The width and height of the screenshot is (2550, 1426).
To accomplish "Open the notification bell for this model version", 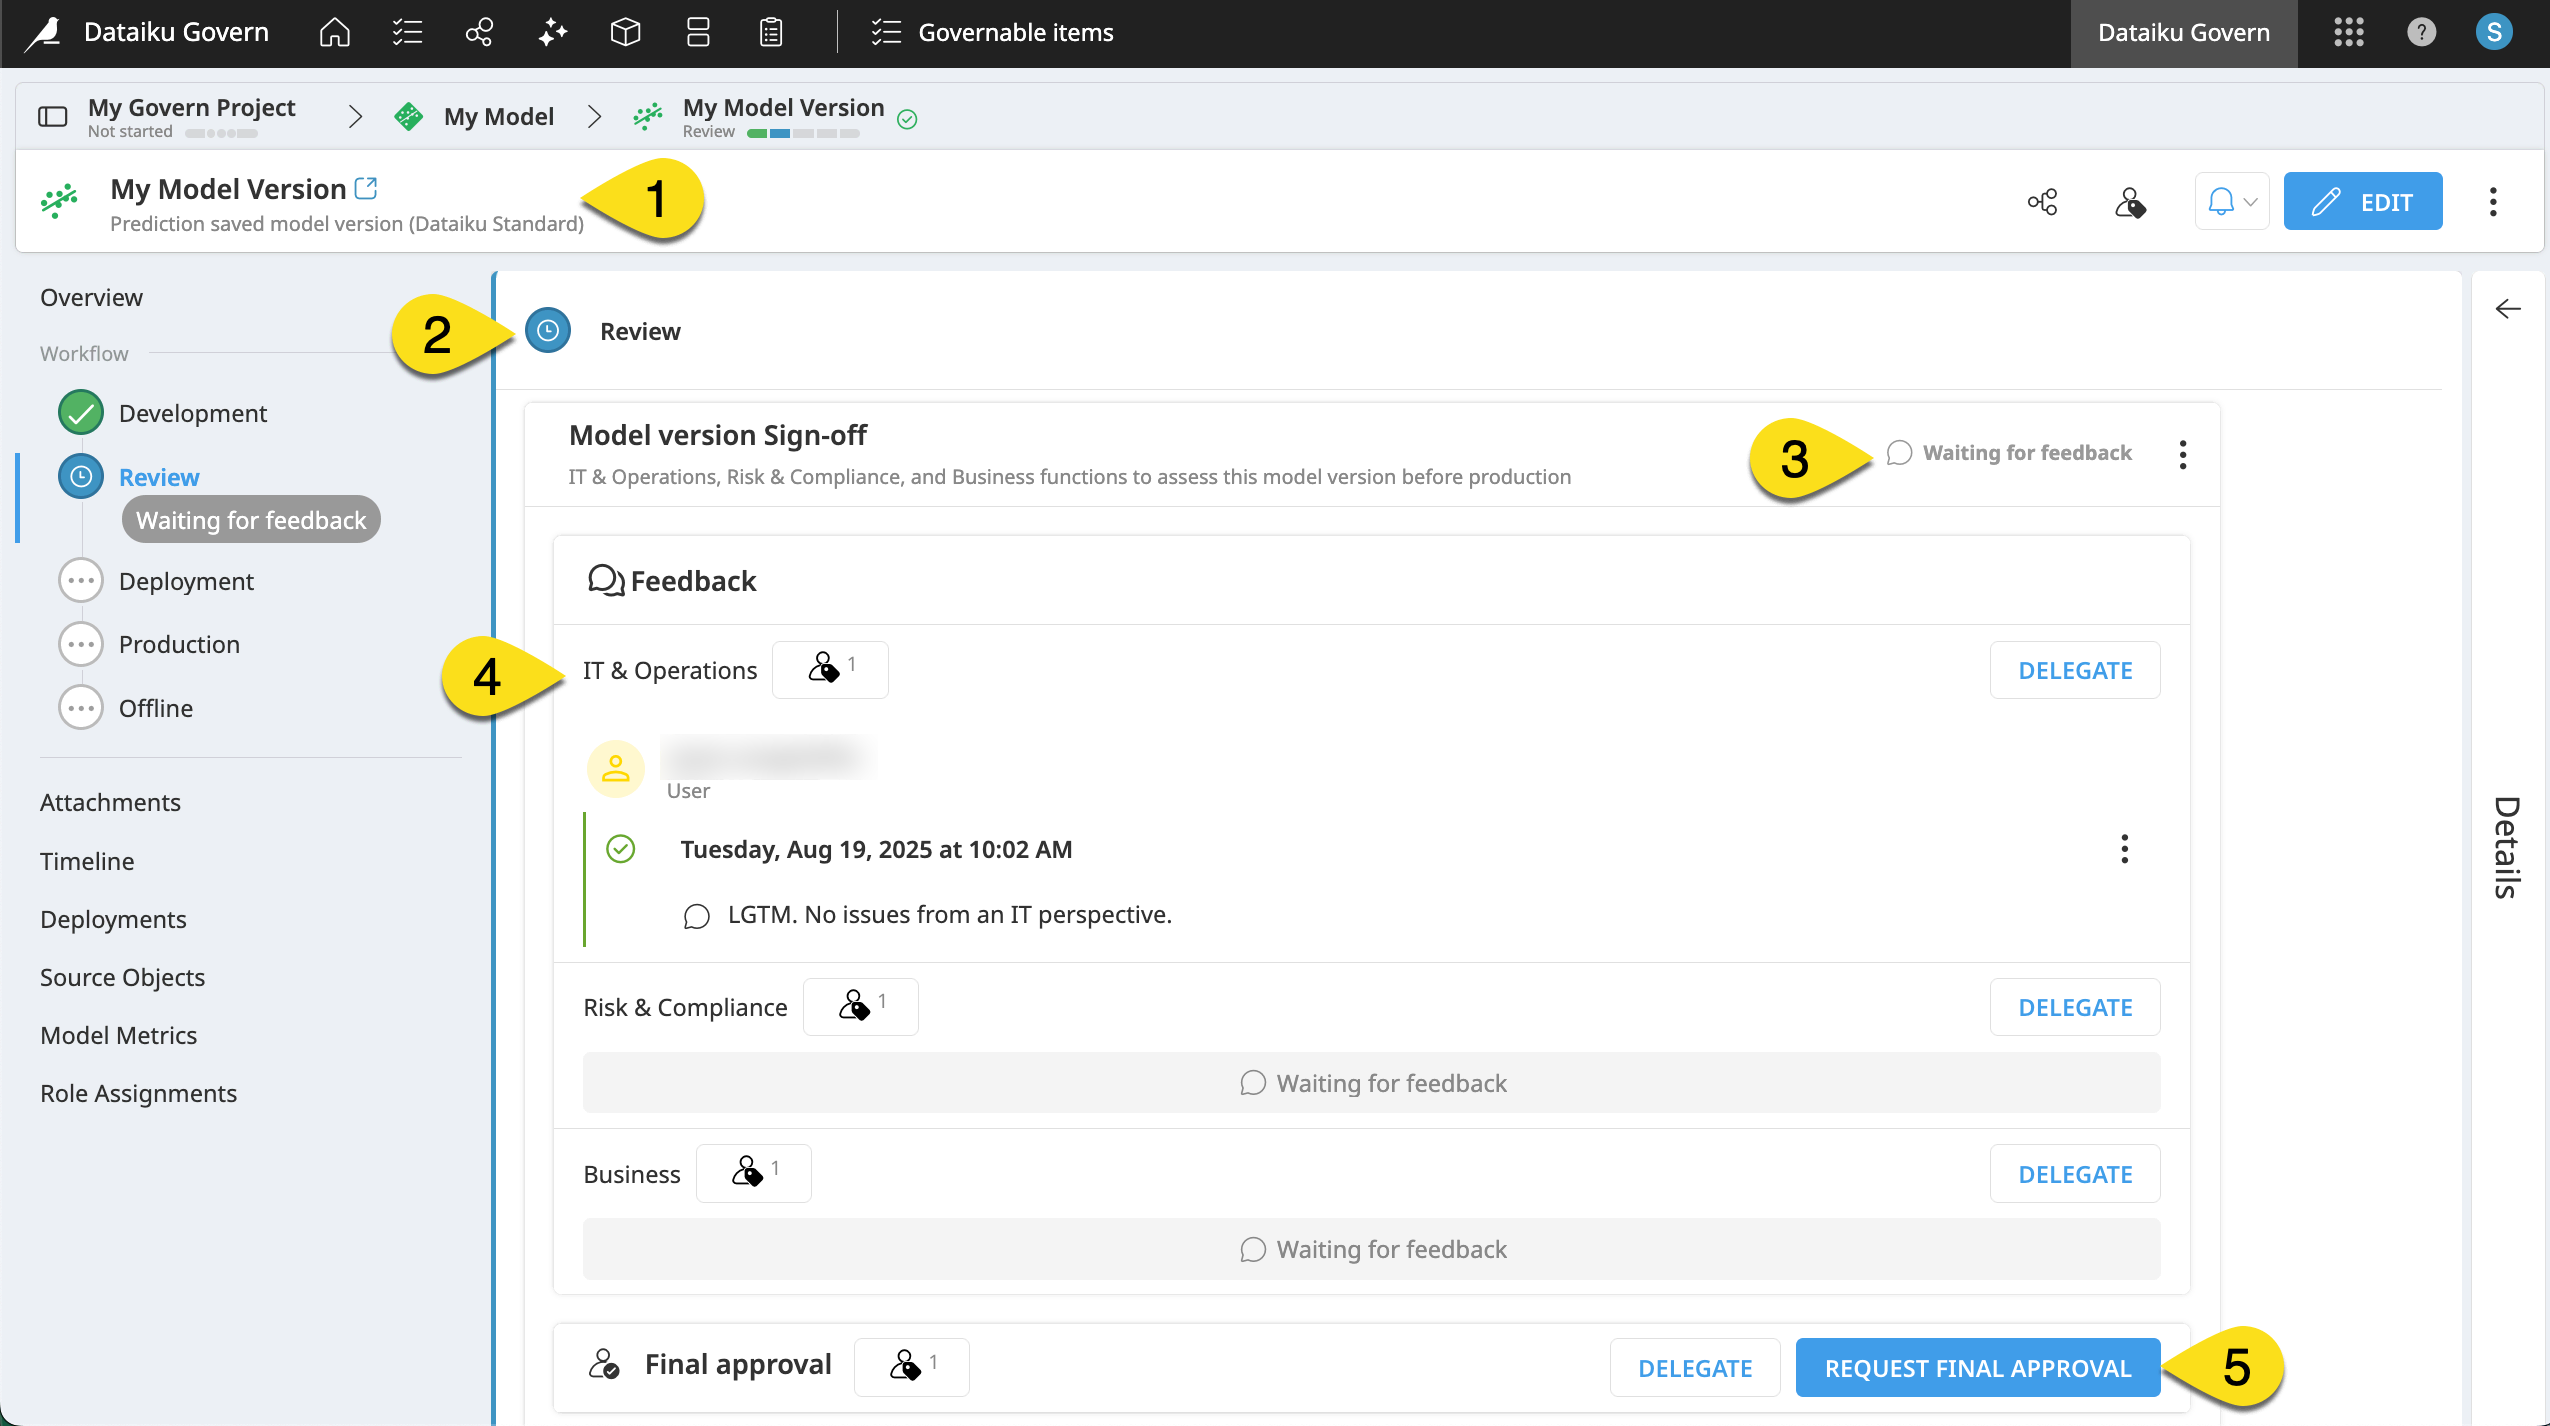I will 2222,201.
